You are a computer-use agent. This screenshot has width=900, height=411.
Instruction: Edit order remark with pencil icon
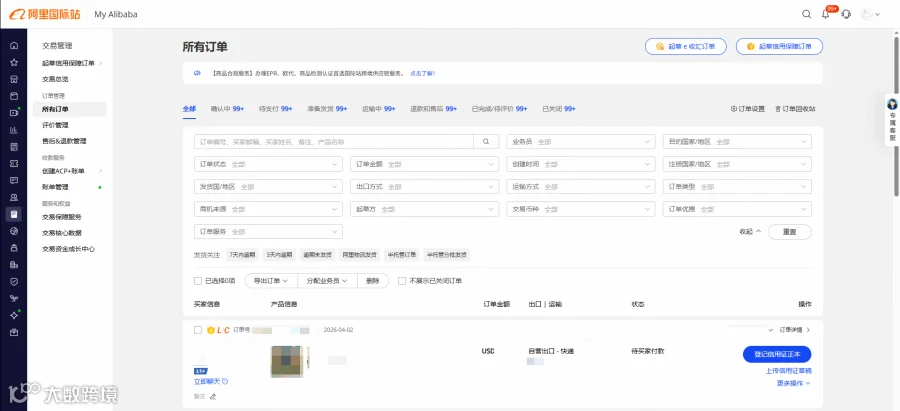[213, 396]
